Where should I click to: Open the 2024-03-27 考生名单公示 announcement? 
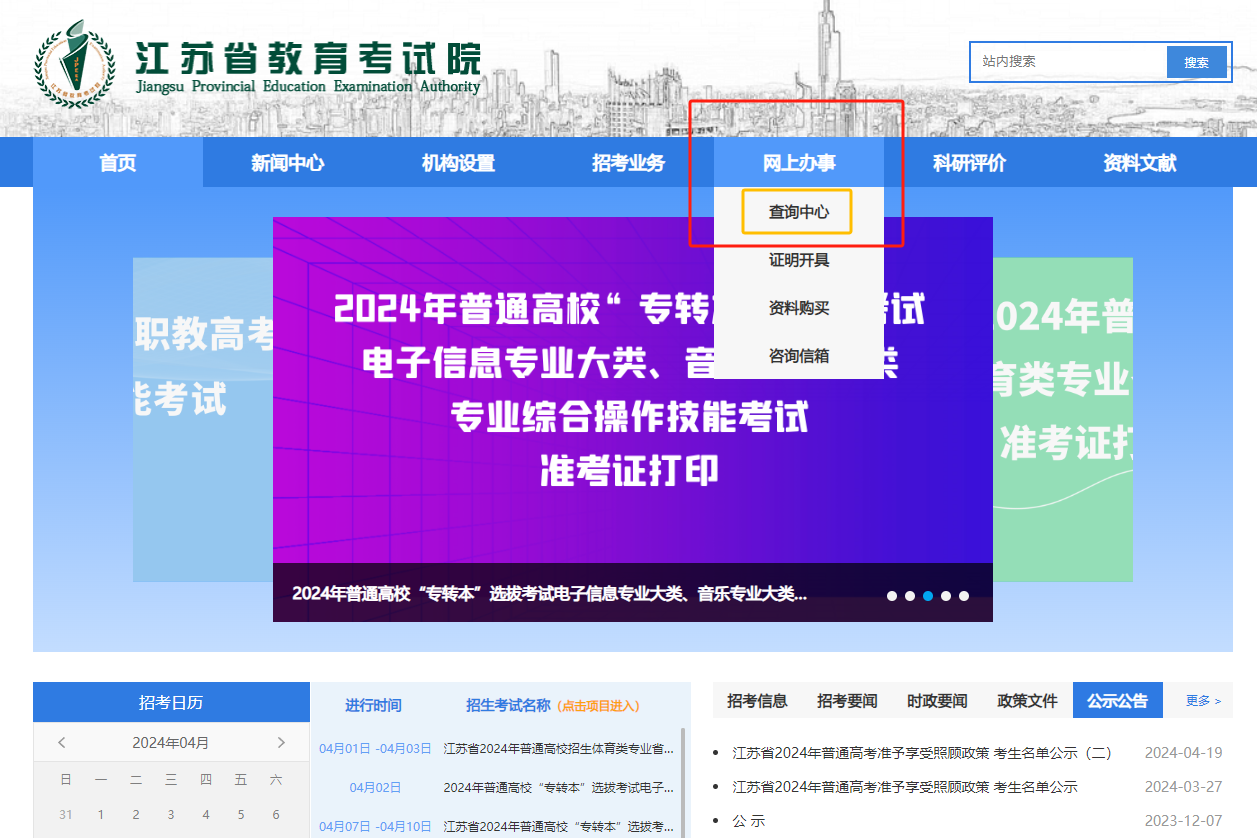905,787
